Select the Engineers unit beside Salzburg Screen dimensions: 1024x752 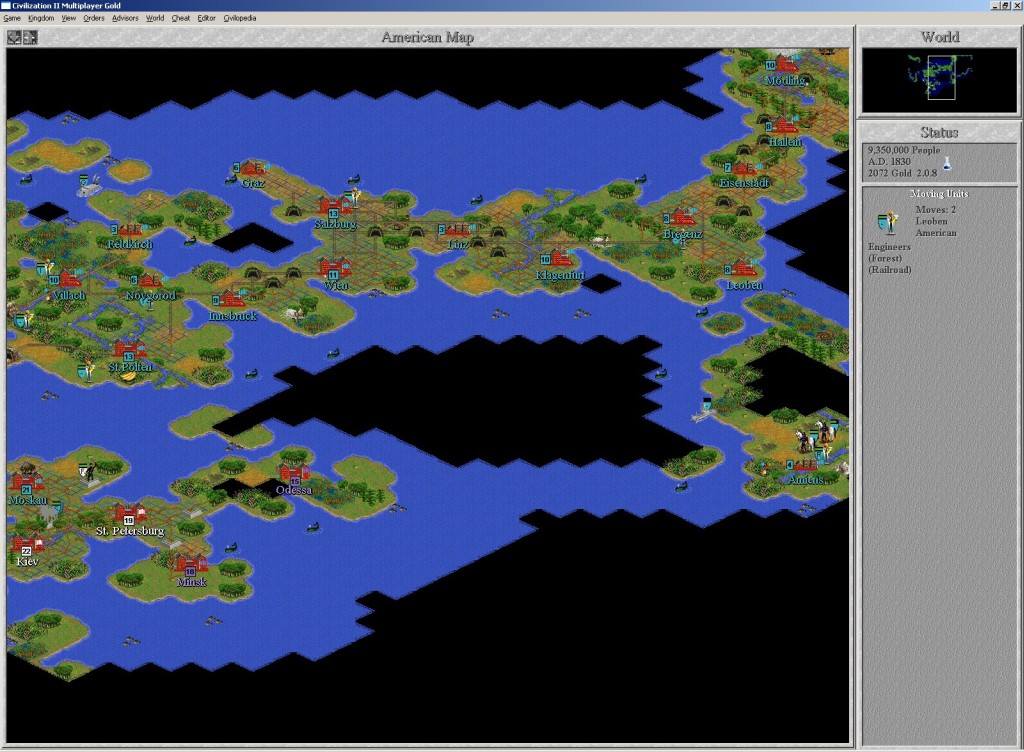pyautogui.click(x=355, y=195)
